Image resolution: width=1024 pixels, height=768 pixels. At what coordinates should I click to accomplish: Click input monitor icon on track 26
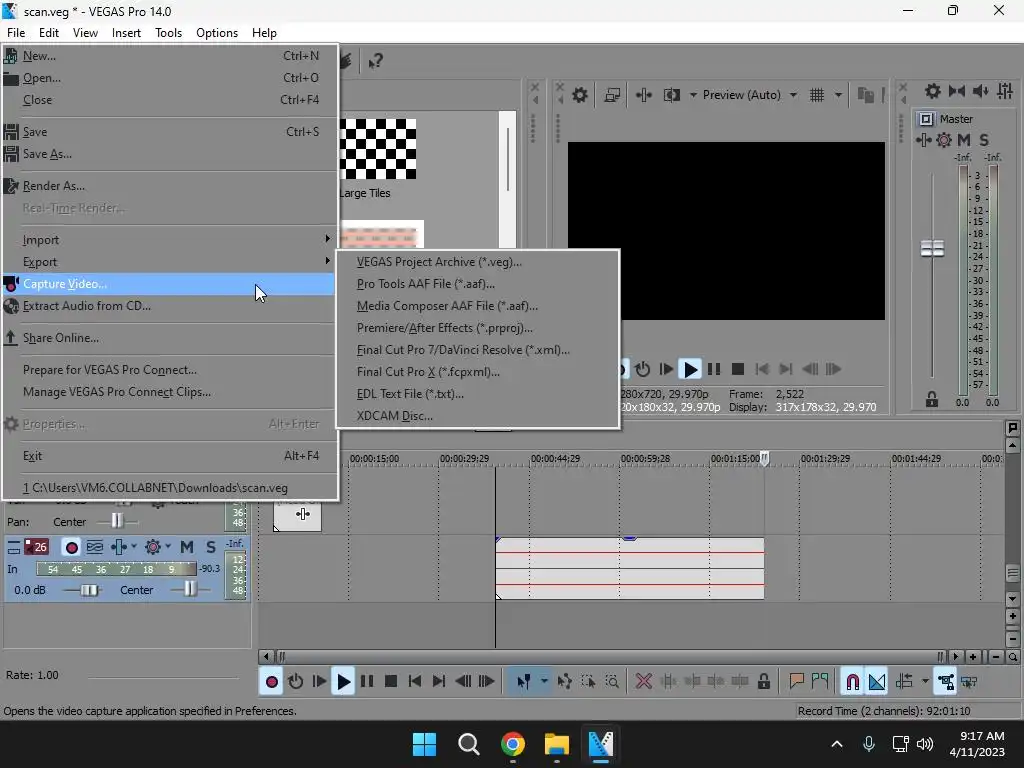click(95, 547)
